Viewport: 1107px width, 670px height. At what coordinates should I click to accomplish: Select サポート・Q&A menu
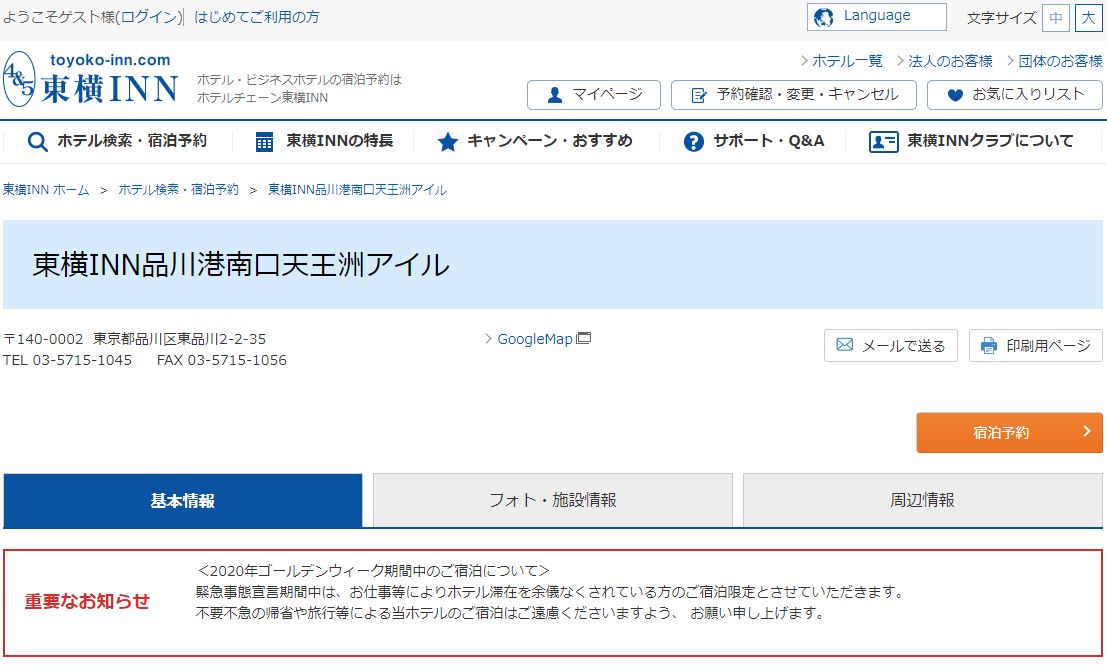click(x=753, y=141)
